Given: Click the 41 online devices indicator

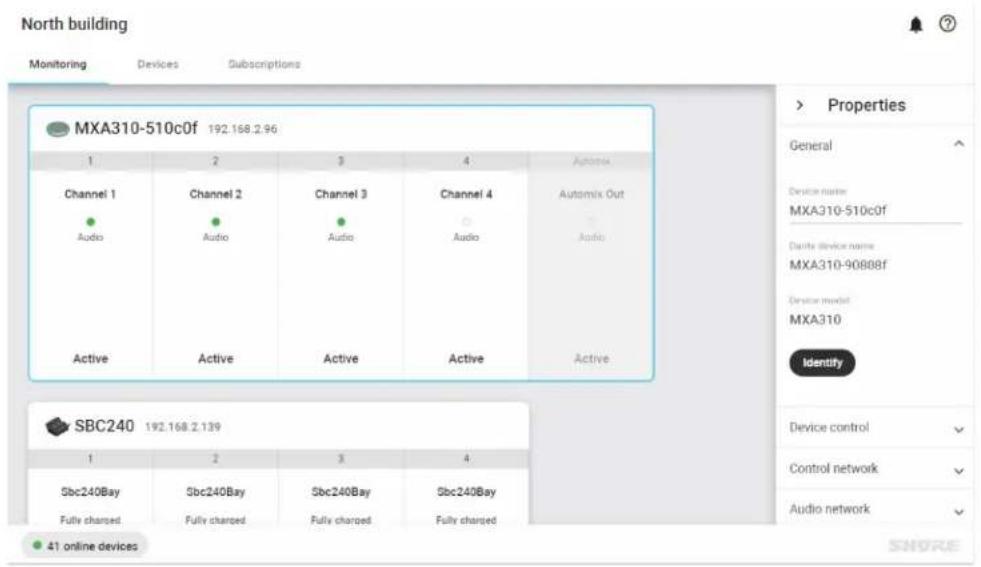Looking at the screenshot, I should [85, 546].
